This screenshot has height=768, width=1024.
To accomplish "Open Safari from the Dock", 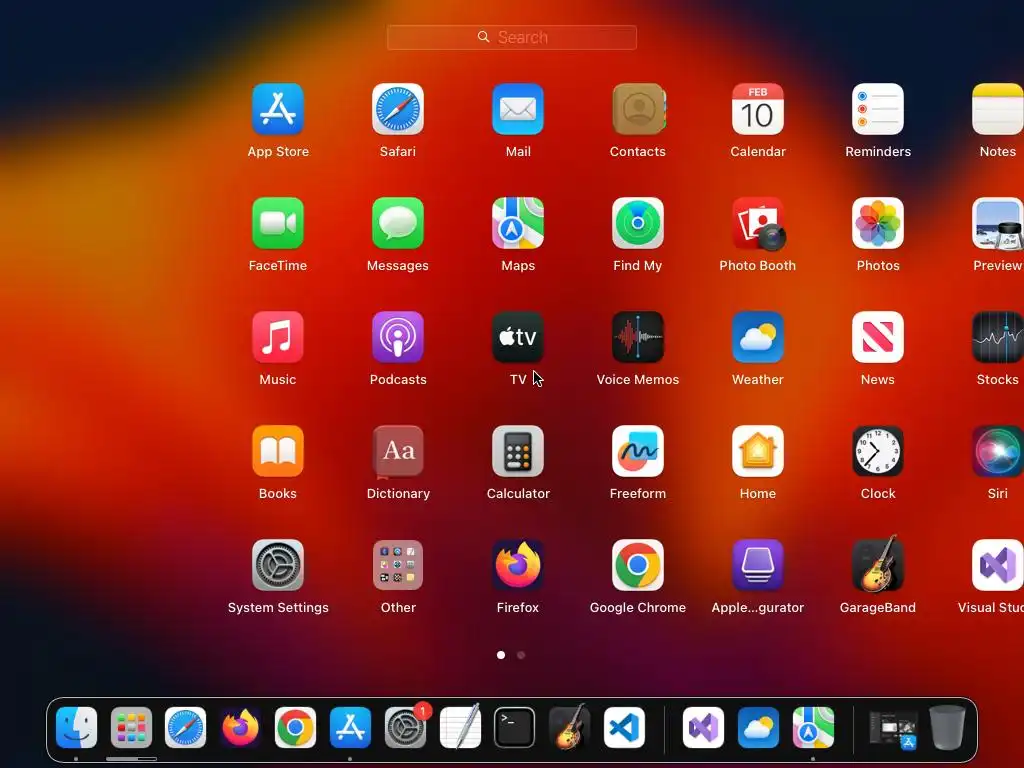I will tap(185, 728).
